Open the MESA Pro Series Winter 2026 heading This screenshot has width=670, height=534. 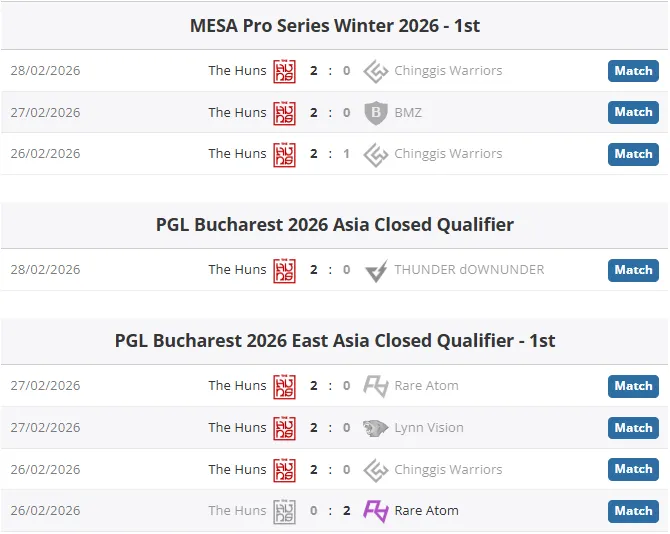pos(335,26)
